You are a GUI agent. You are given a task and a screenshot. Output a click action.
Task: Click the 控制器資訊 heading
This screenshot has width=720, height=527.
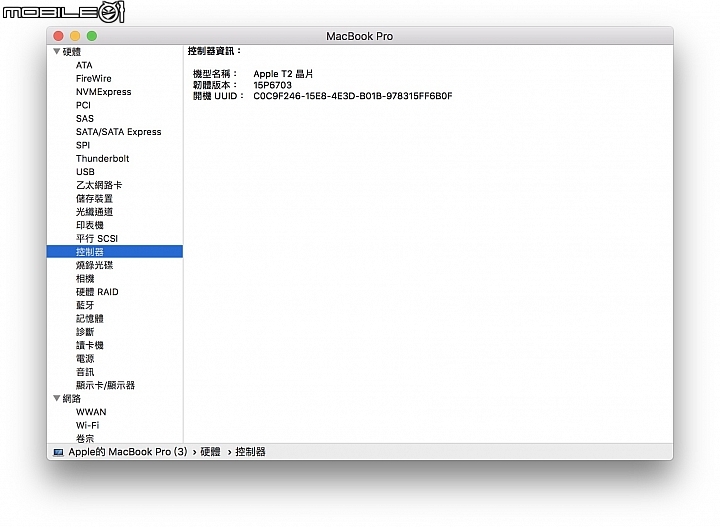point(214,51)
